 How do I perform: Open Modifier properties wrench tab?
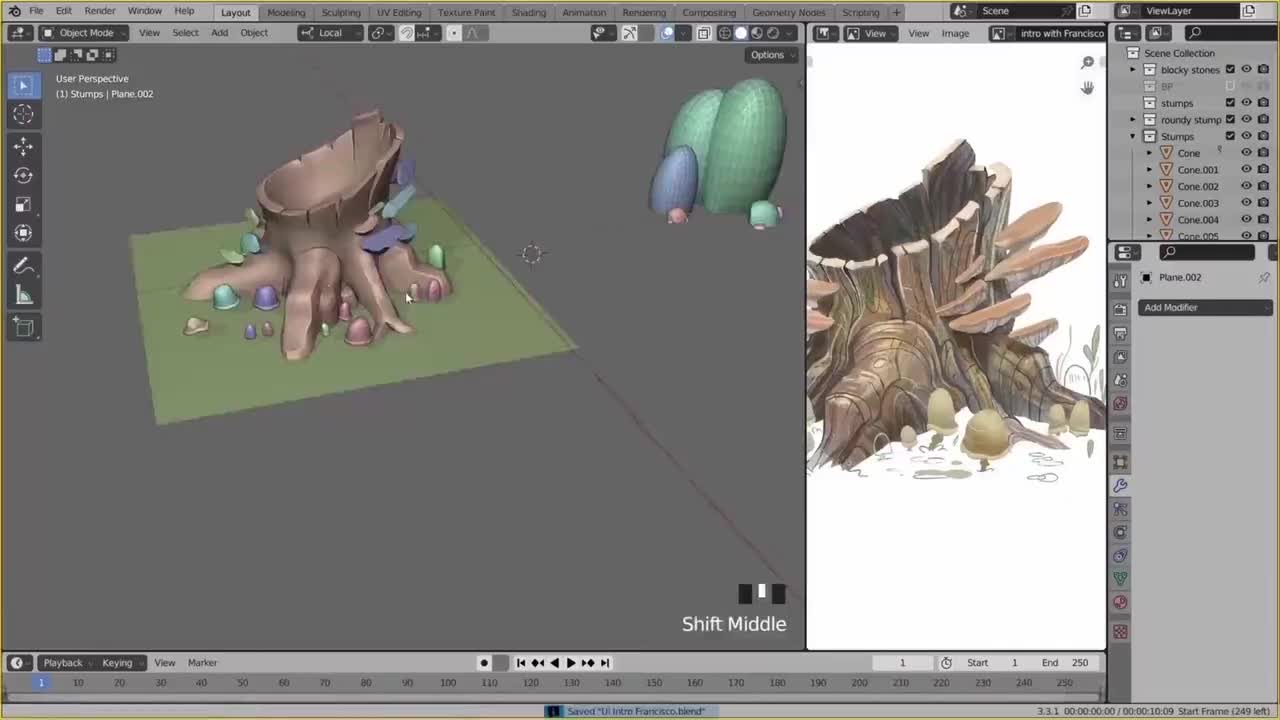1120,485
